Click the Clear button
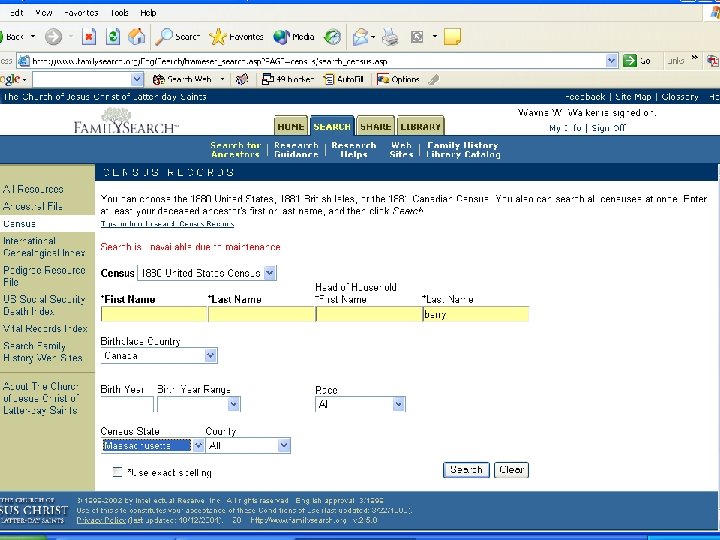Image resolution: width=720 pixels, height=540 pixels. [x=511, y=470]
